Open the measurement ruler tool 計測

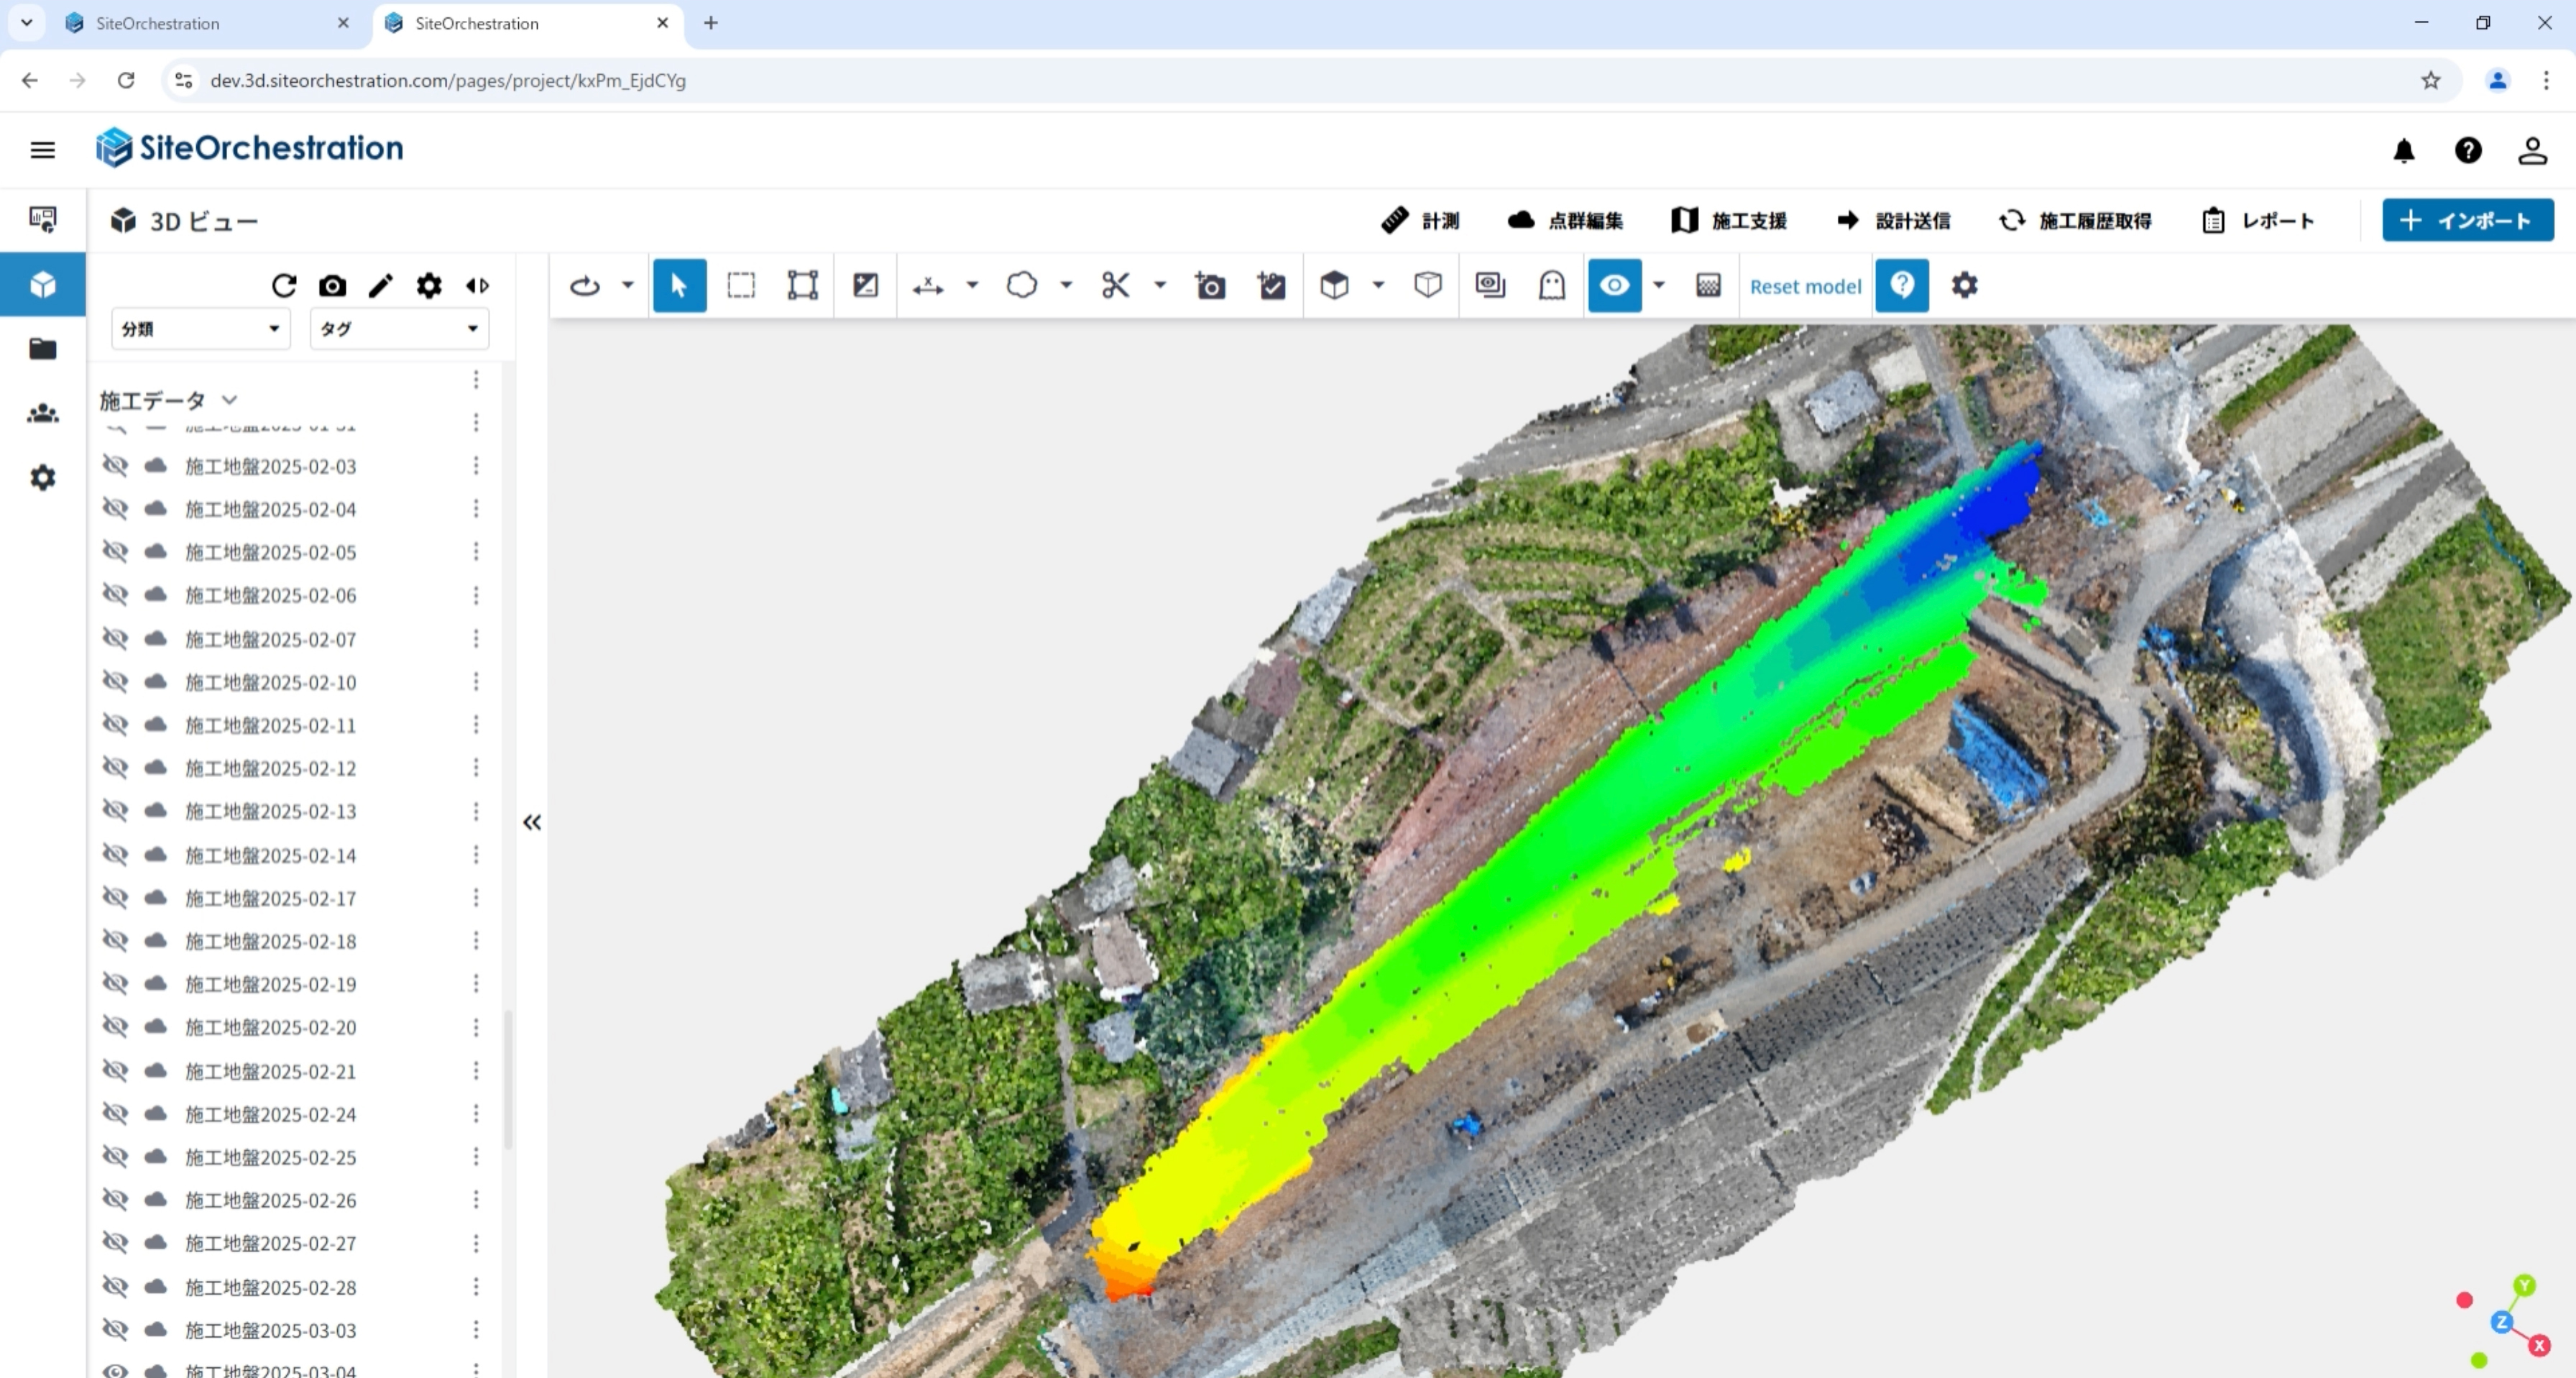point(1420,220)
